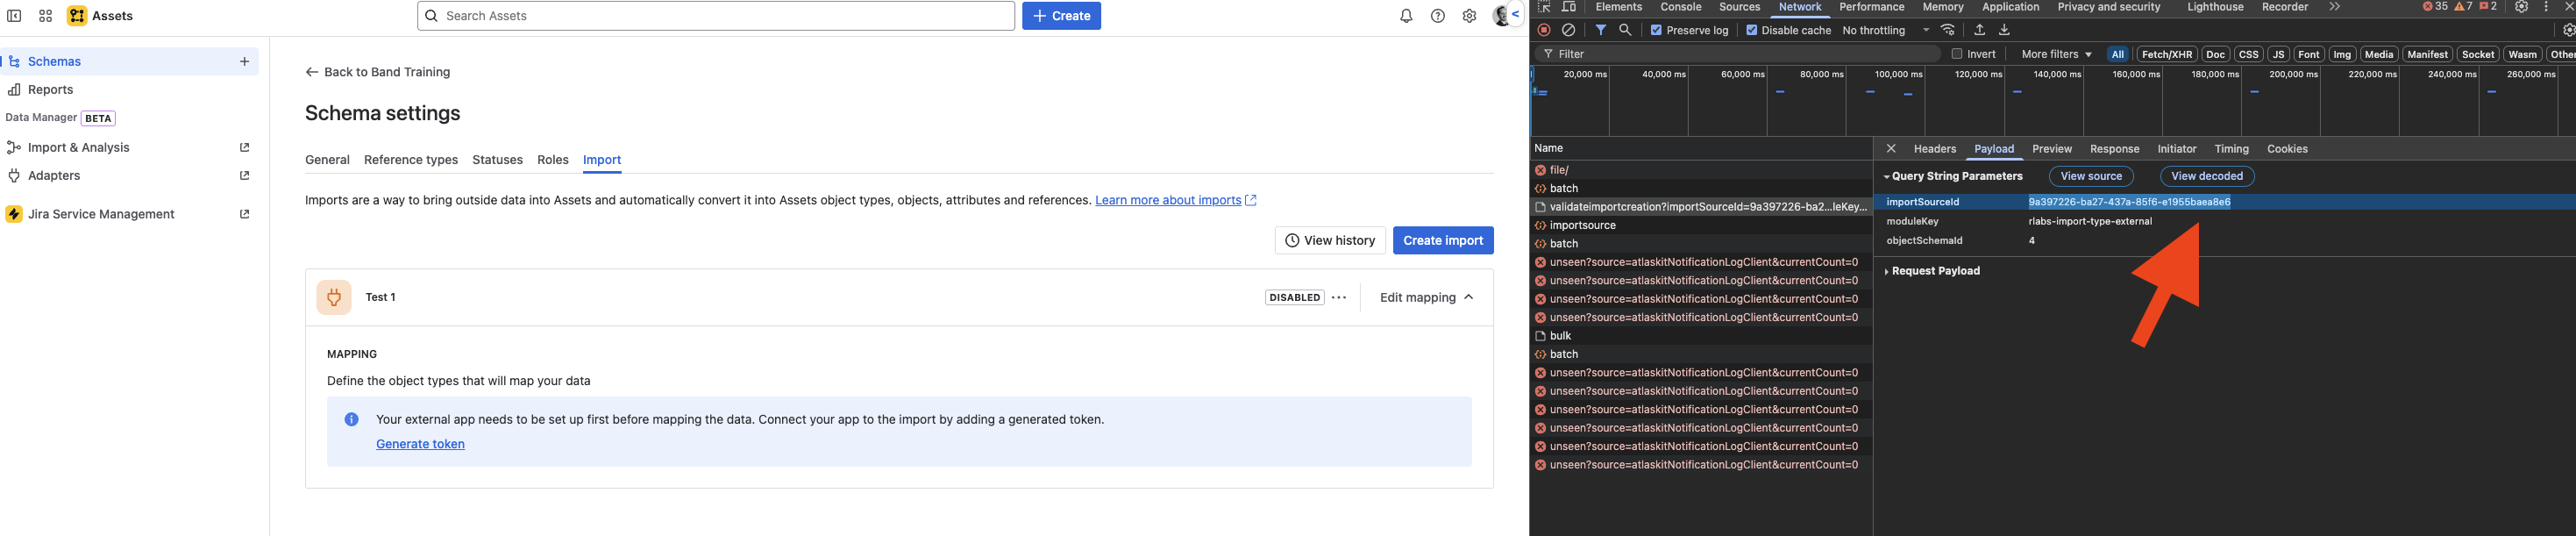Image resolution: width=2576 pixels, height=536 pixels.
Task: Open the user profile avatar
Action: pyautogui.click(x=1502, y=16)
